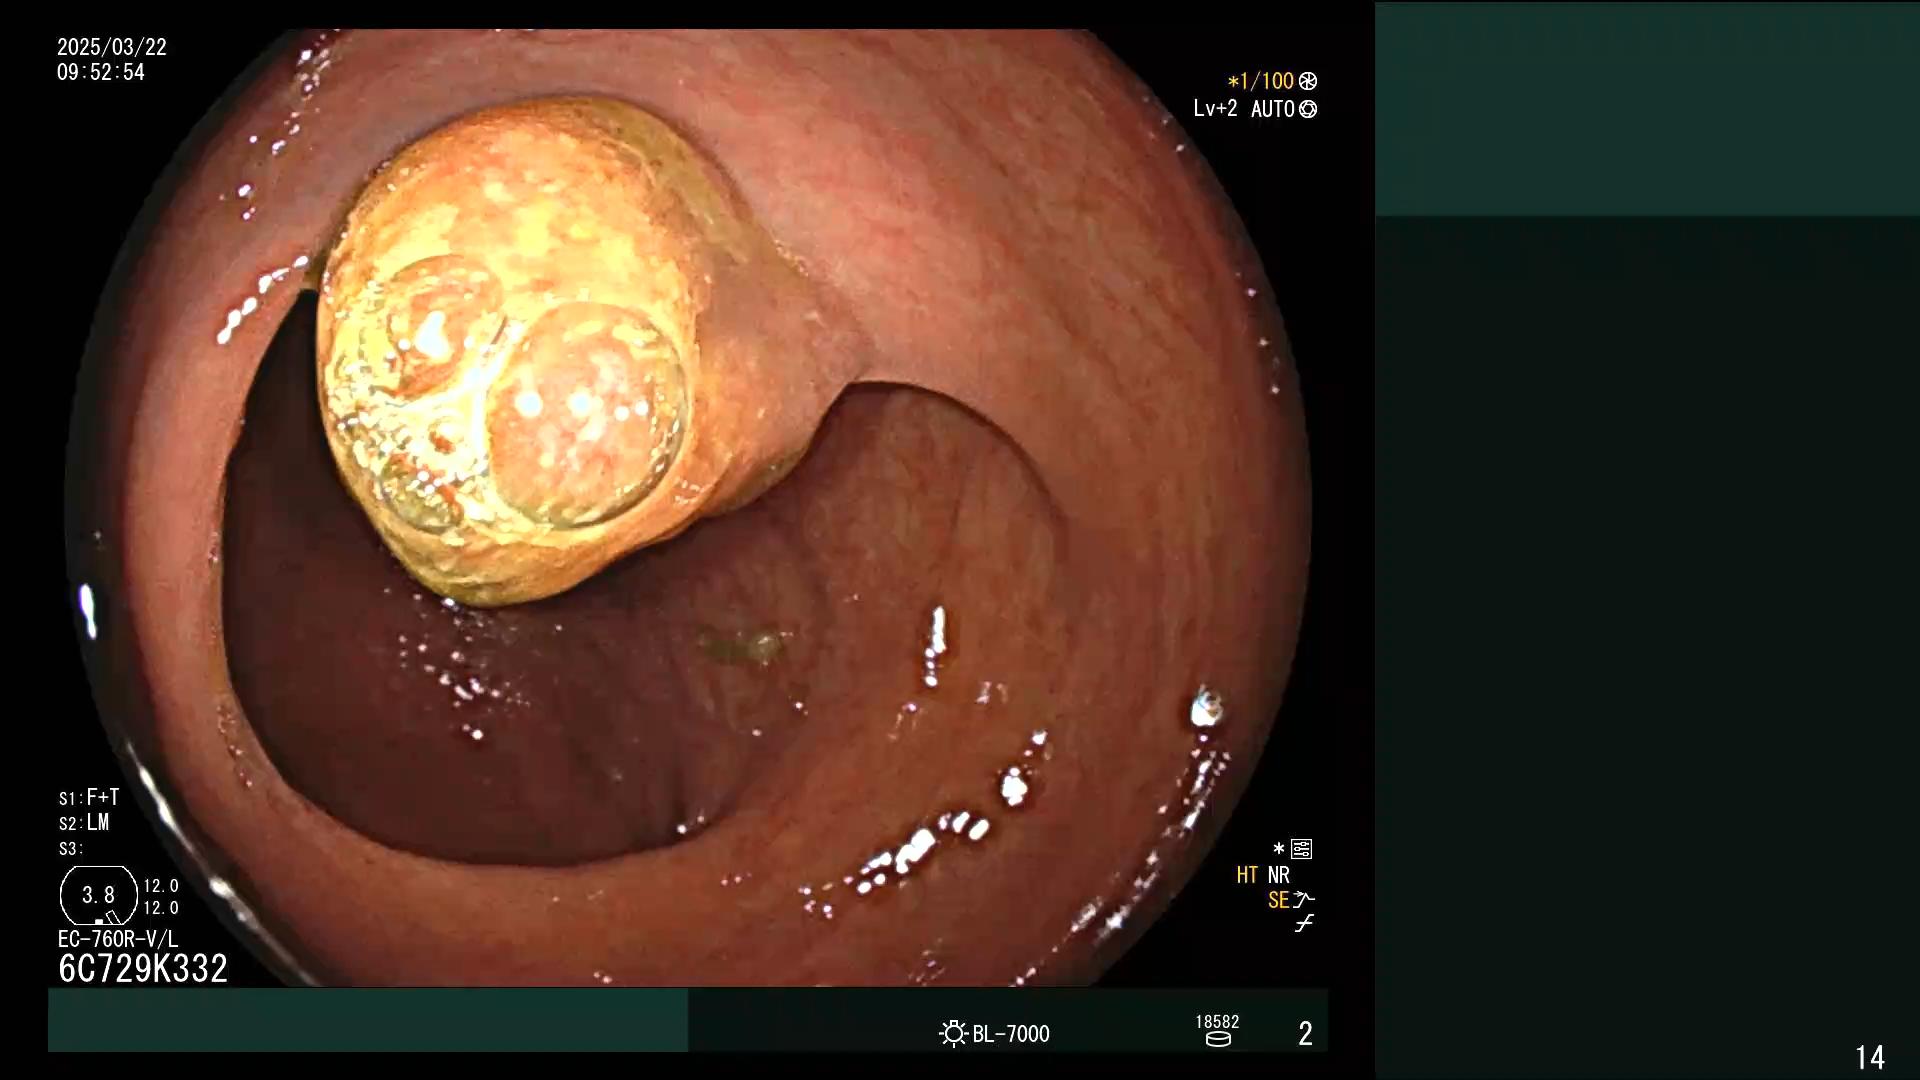1920x1080 pixels.
Task: Click the upper 12.0 scope diameter value
Action: pyautogui.click(x=161, y=886)
